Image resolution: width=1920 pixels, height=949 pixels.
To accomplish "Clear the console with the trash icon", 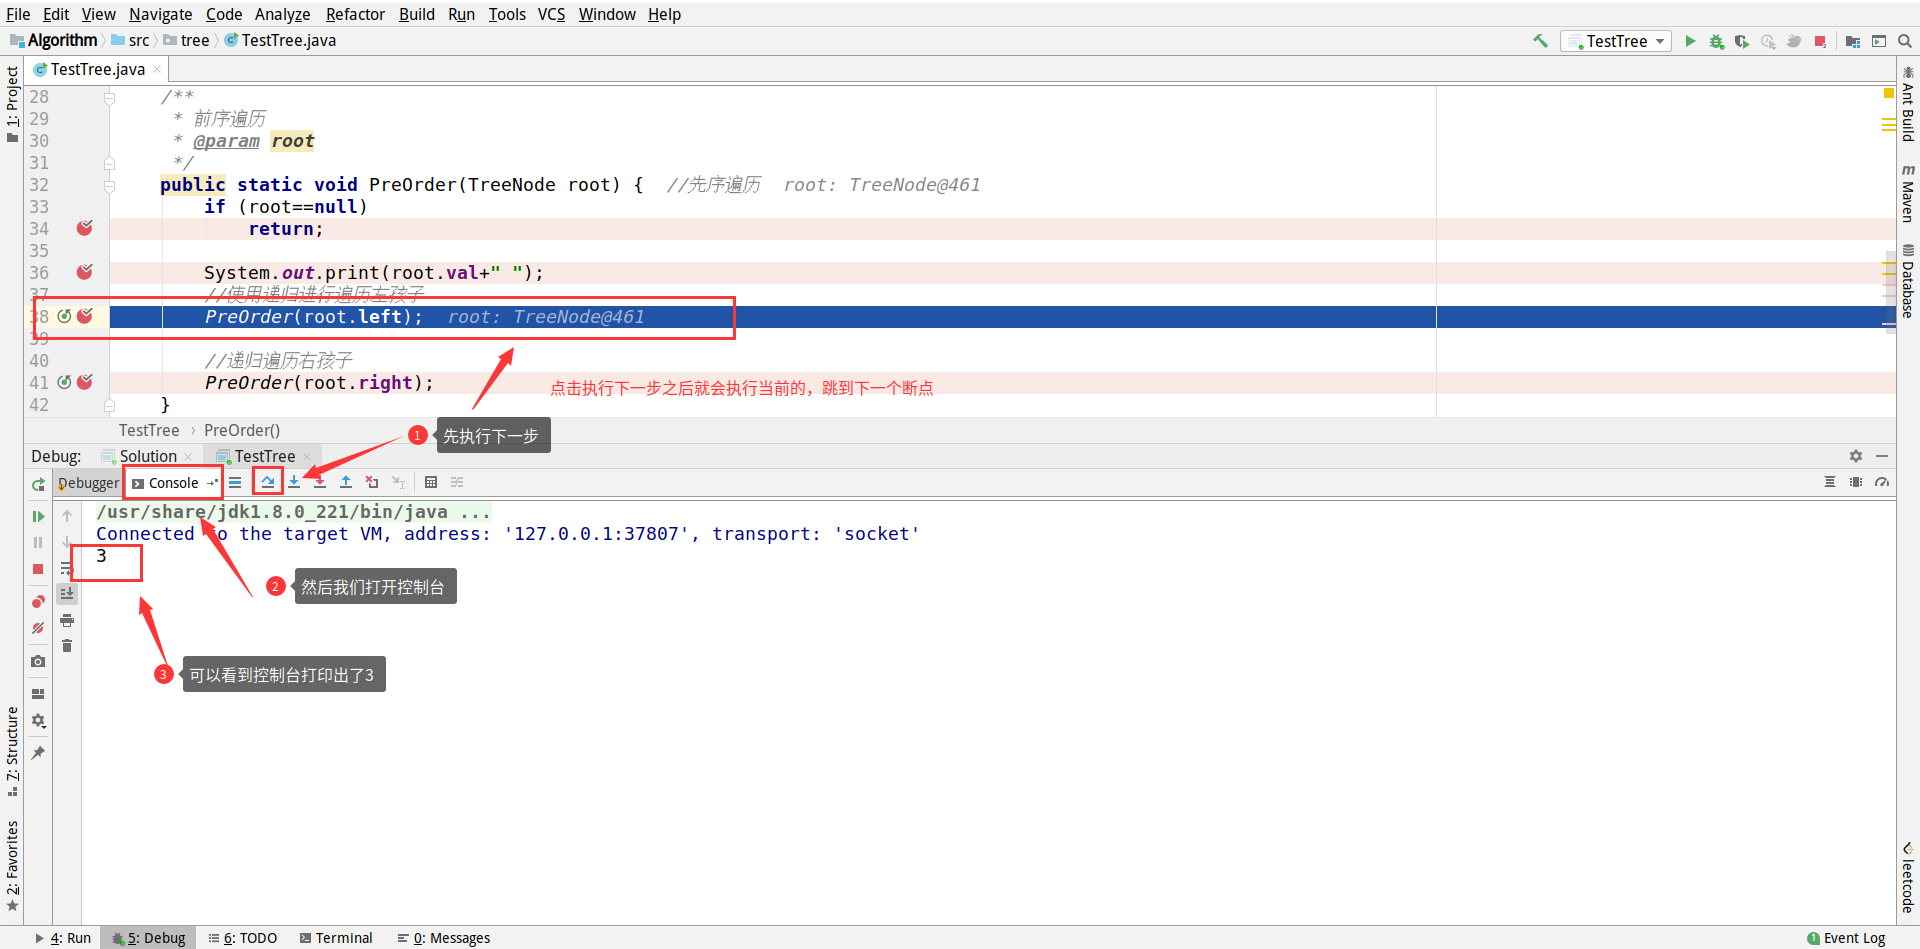I will click(67, 646).
